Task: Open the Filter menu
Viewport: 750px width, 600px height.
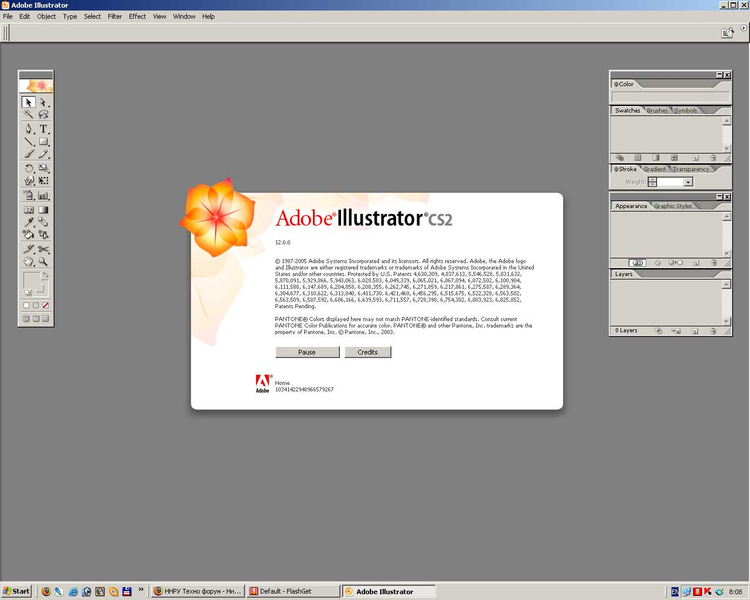Action: (115, 16)
